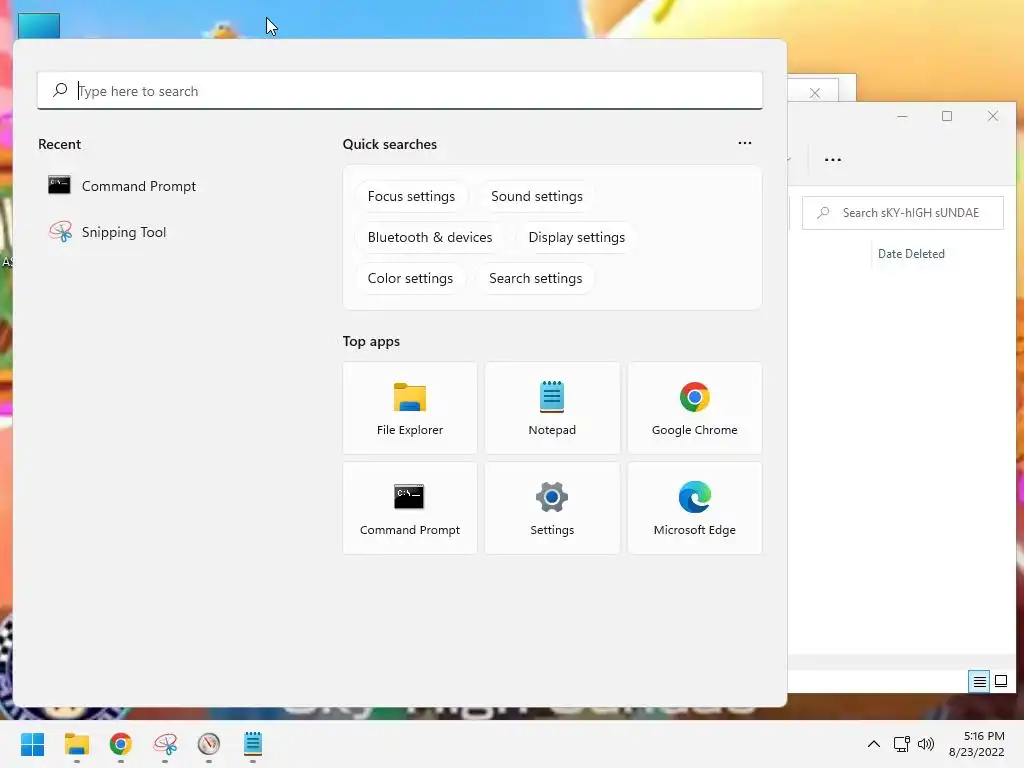Switch to large icons view in Recycle Bin window
Image resolution: width=1024 pixels, height=768 pixels.
coord(1000,682)
